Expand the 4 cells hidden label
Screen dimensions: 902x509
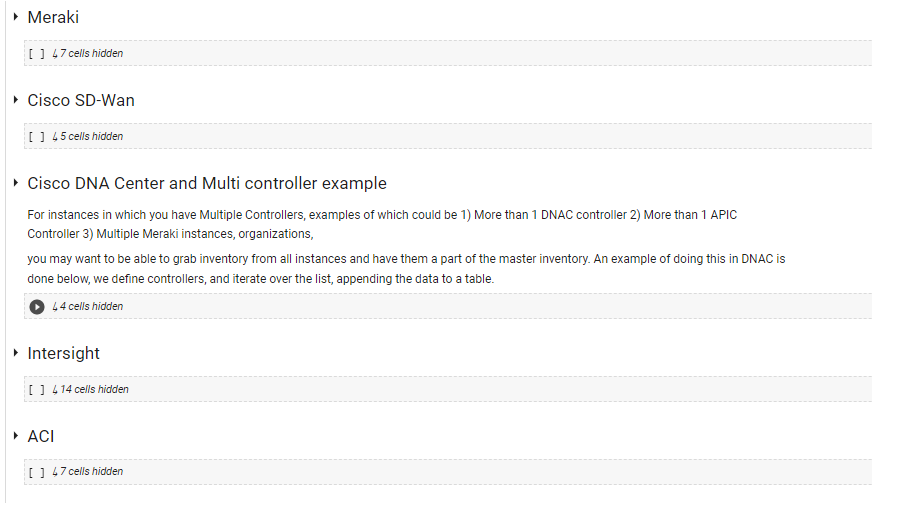click(91, 307)
